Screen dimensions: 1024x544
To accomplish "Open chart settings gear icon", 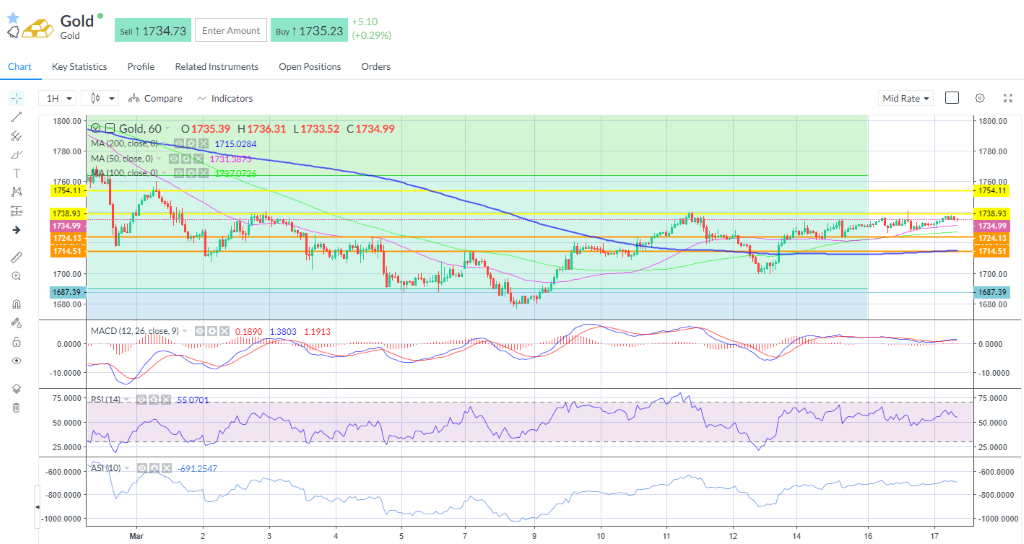I will (980, 98).
